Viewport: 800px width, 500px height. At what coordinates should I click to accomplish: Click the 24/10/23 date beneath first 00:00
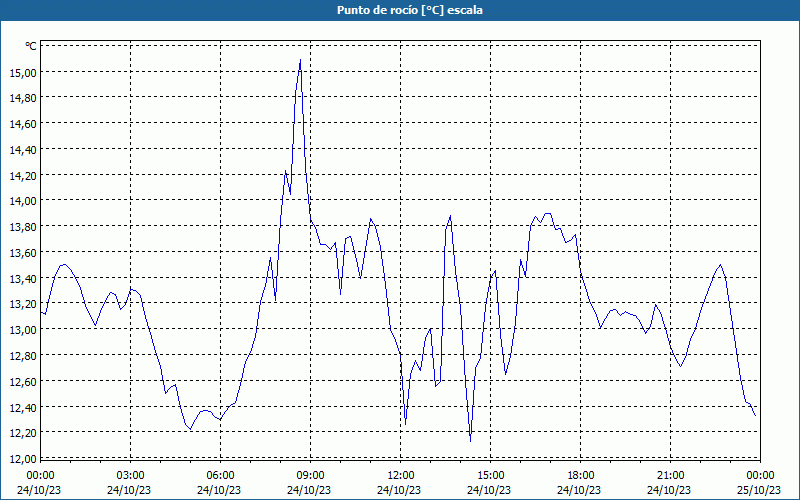[x=39, y=490]
